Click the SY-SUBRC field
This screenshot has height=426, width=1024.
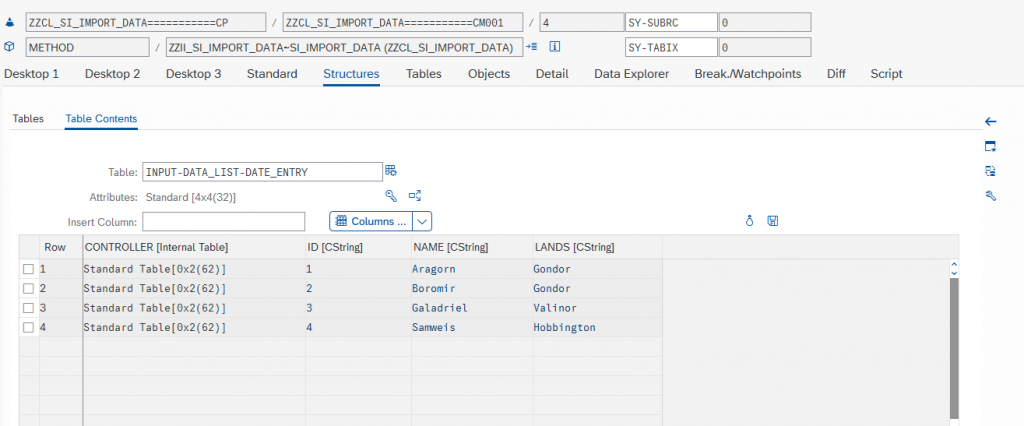(x=671, y=22)
